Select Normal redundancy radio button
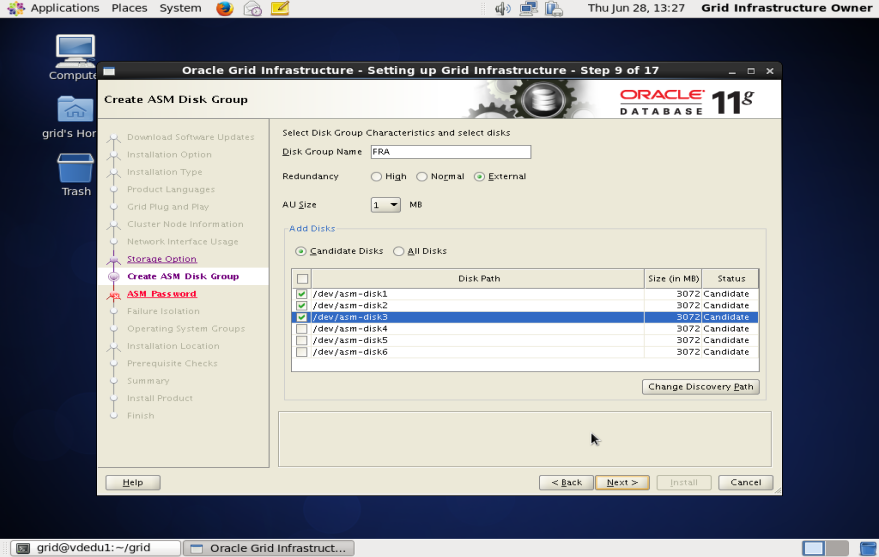The image size is (879, 557). pos(422,177)
